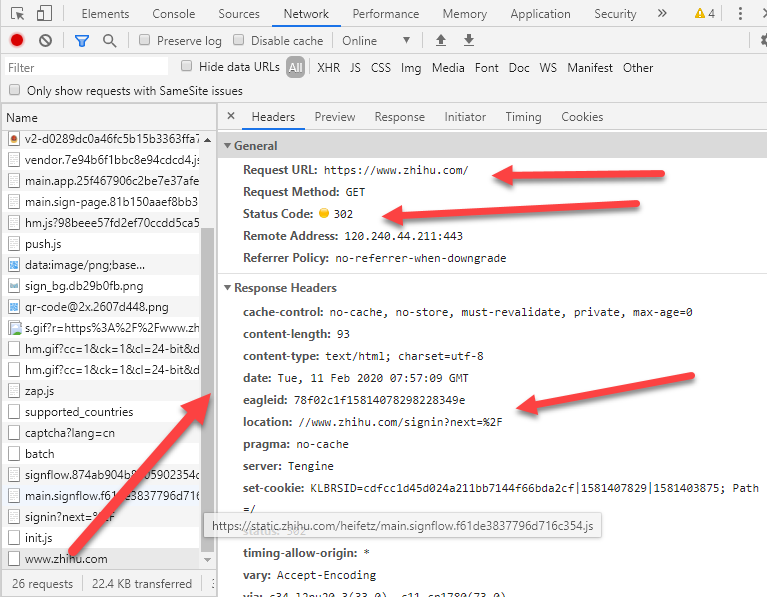Activate the inspect element picker icon
767x597 pixels.
(18, 13)
